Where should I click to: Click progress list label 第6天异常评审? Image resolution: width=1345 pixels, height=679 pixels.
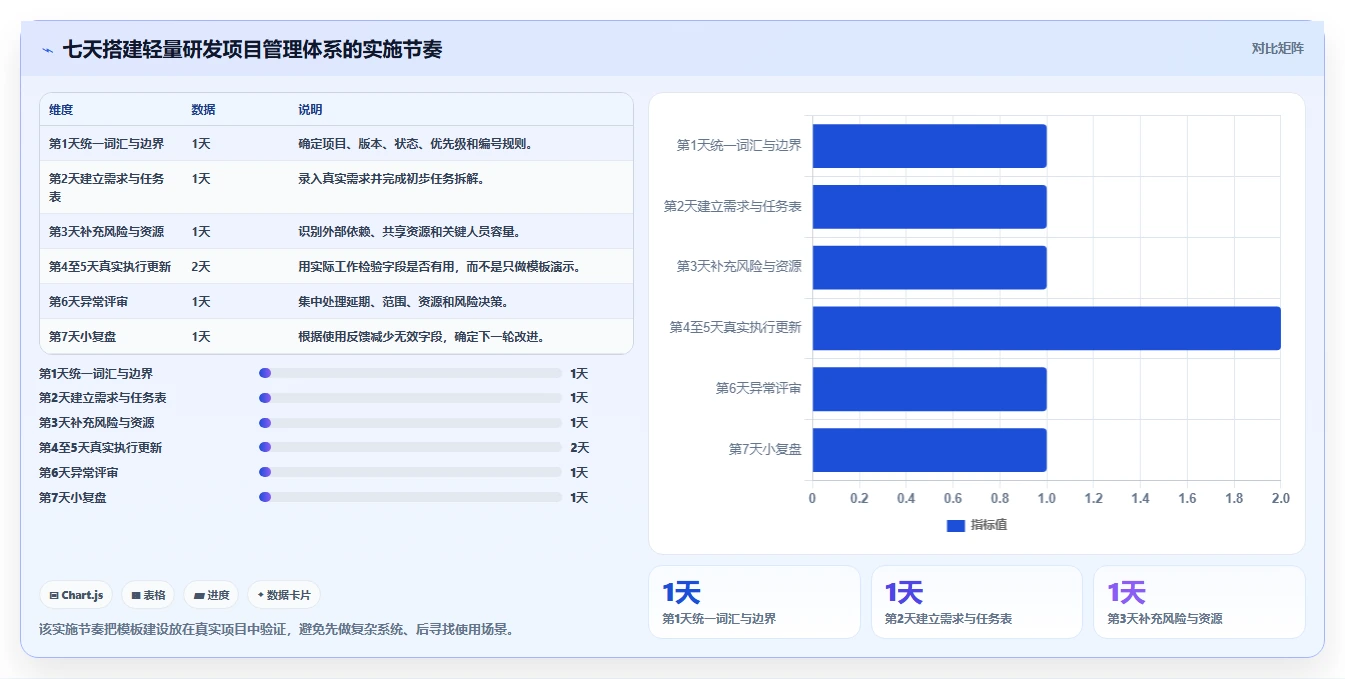[79, 473]
